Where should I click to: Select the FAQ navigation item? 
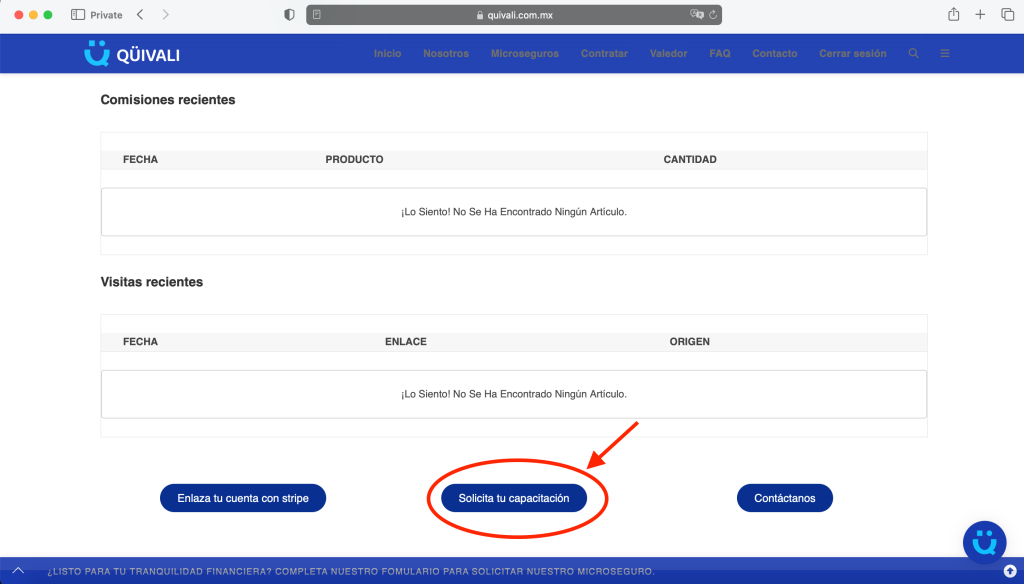click(720, 54)
